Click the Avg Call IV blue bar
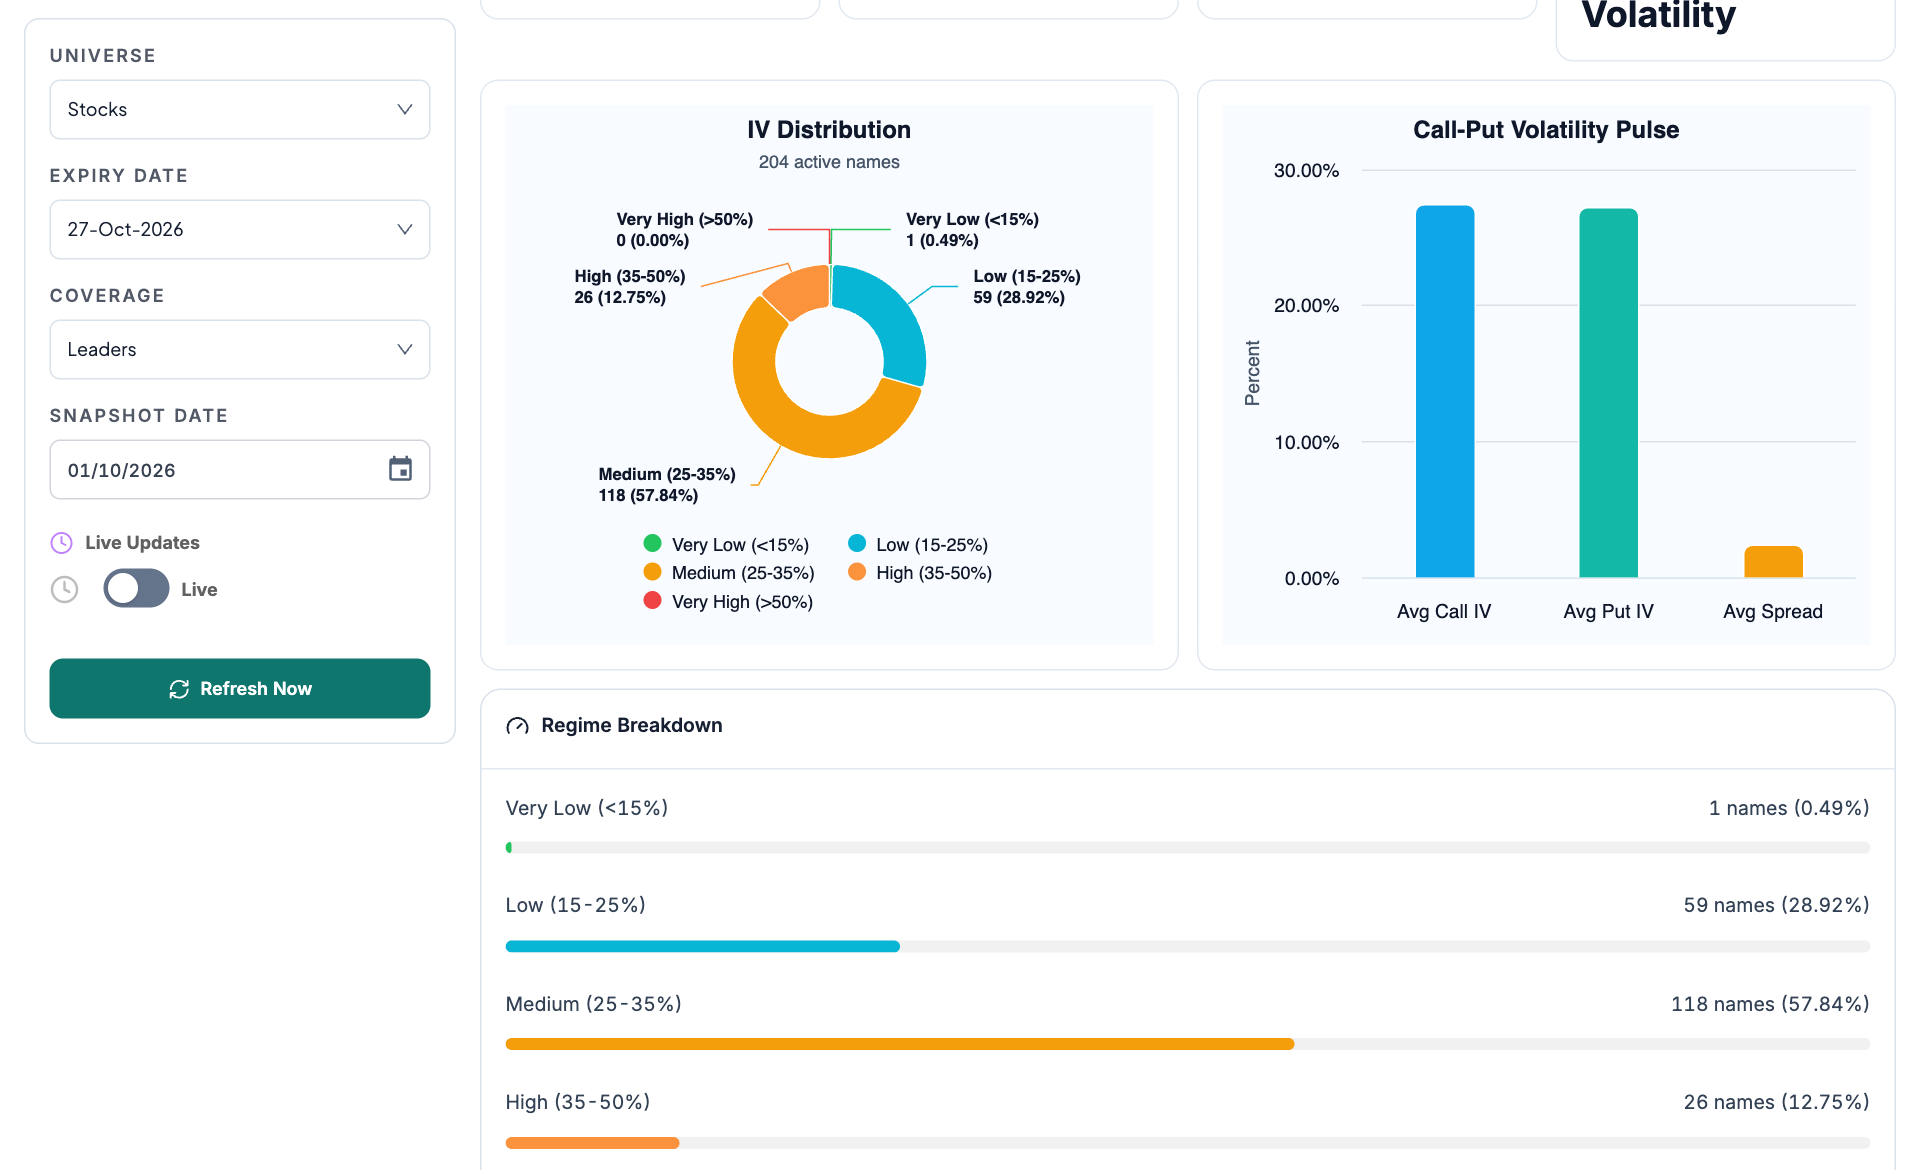 click(1445, 391)
